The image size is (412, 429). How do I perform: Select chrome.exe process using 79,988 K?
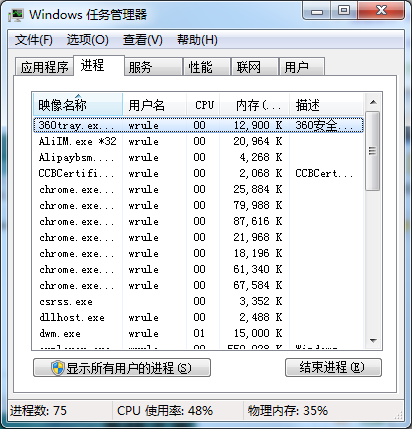(198, 205)
